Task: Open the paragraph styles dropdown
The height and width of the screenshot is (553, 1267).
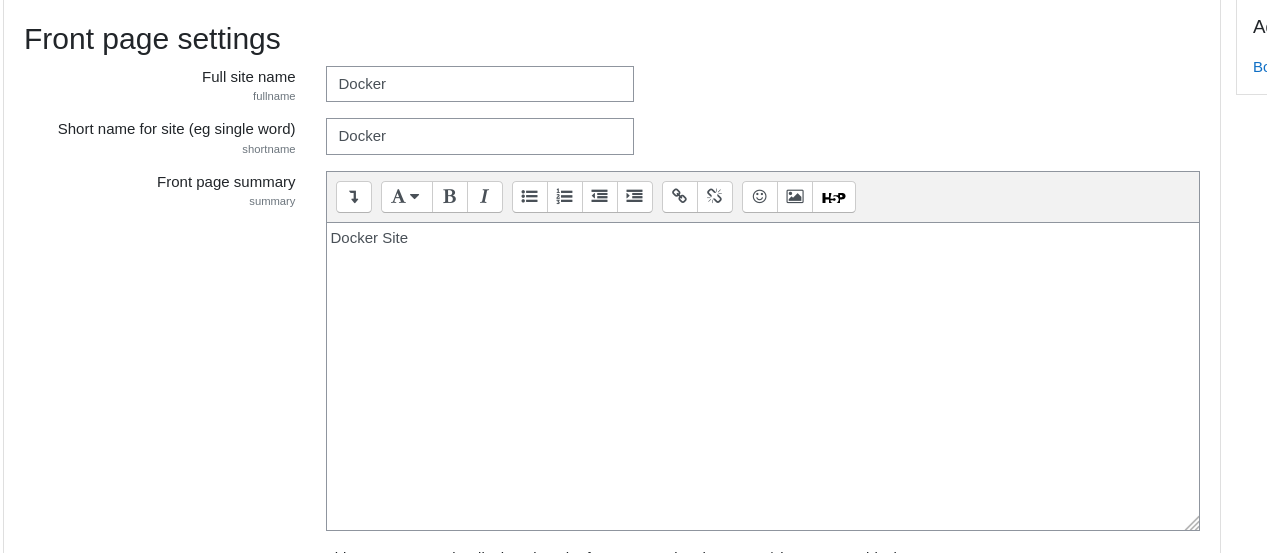Action: tap(406, 197)
